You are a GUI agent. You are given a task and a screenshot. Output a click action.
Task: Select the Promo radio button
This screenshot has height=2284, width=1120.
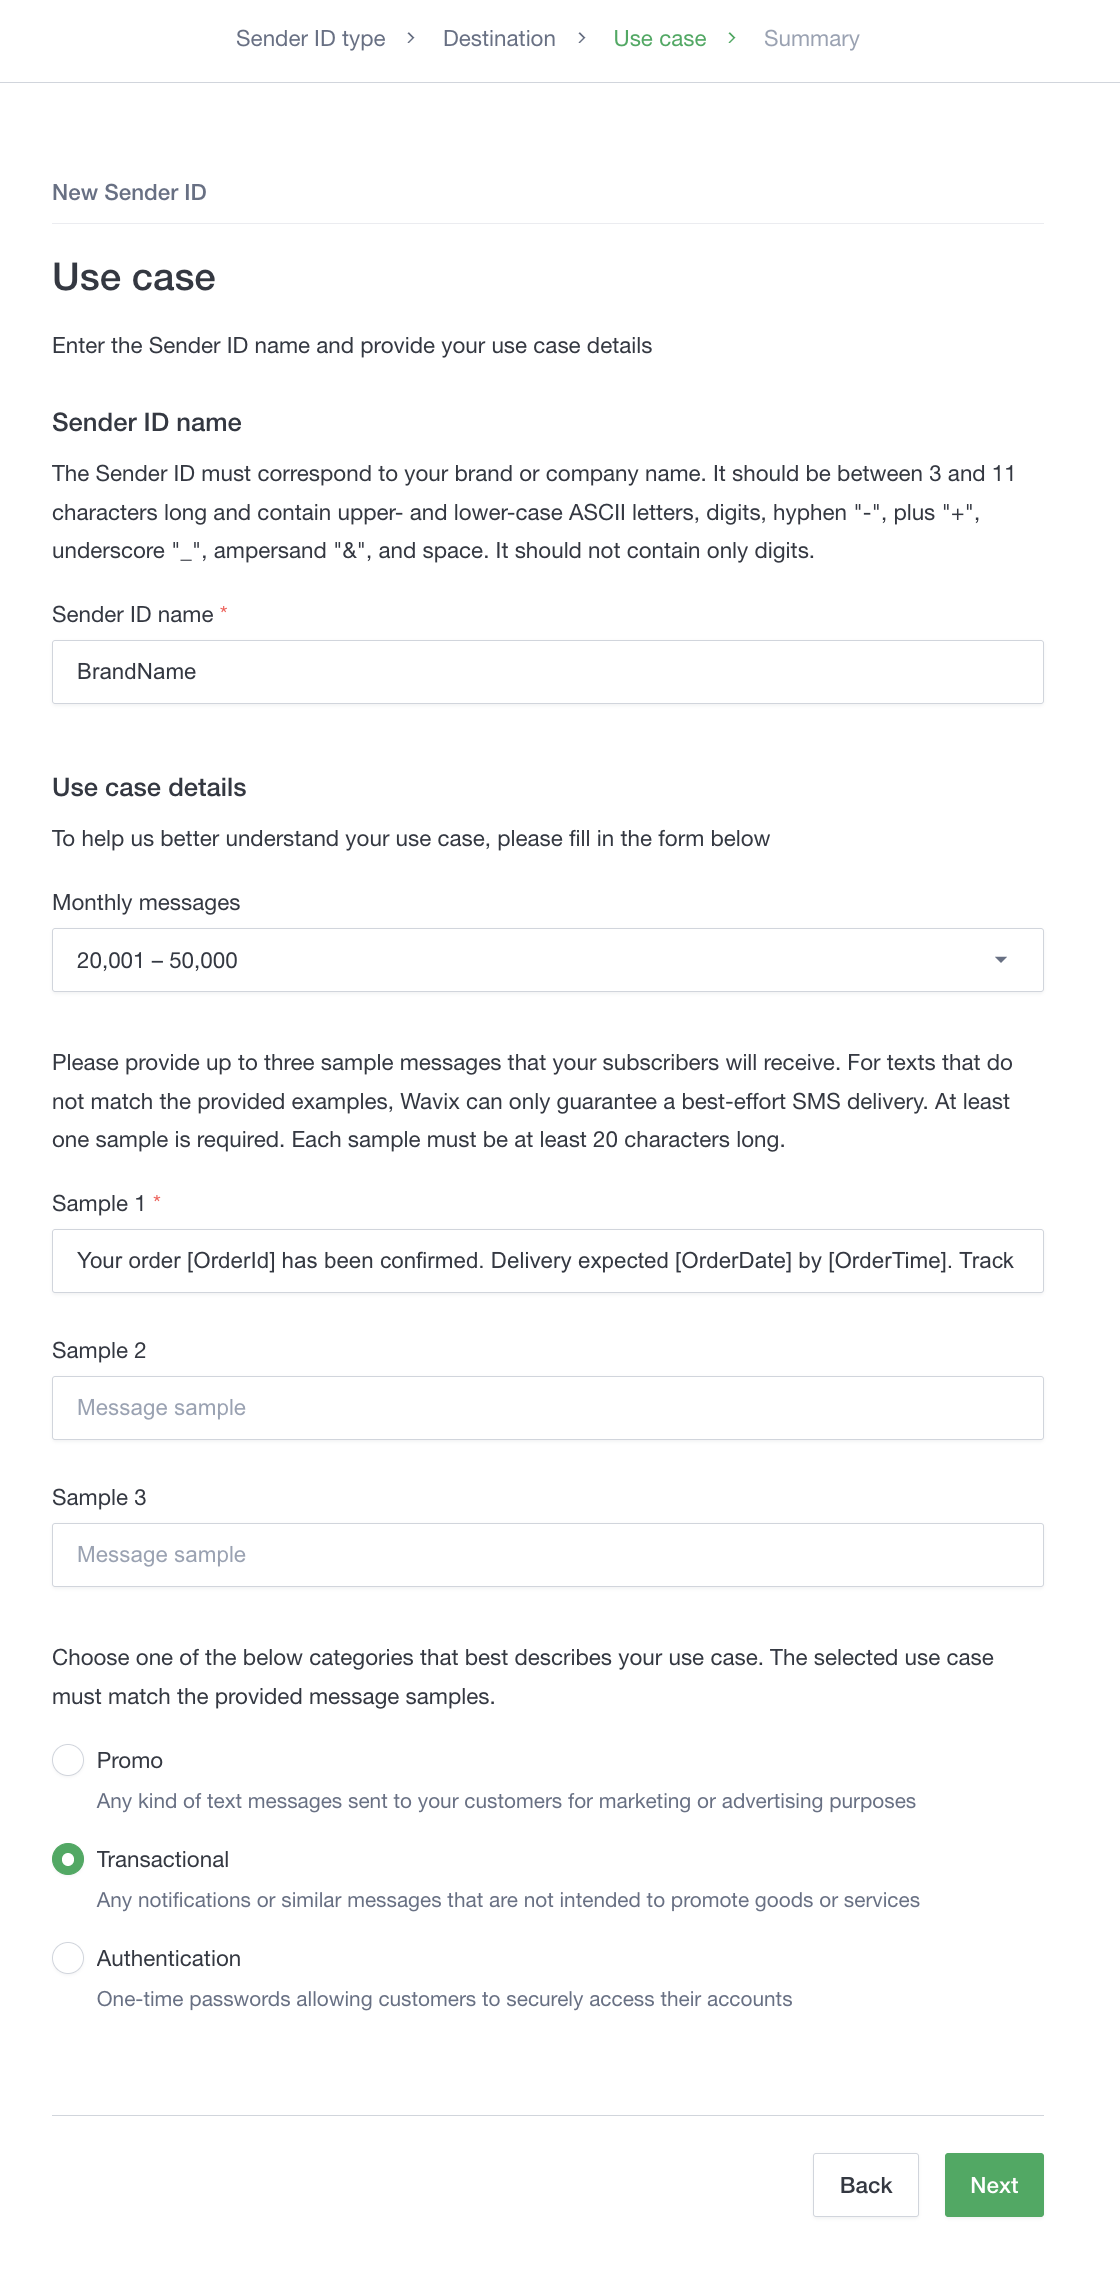[68, 1760]
